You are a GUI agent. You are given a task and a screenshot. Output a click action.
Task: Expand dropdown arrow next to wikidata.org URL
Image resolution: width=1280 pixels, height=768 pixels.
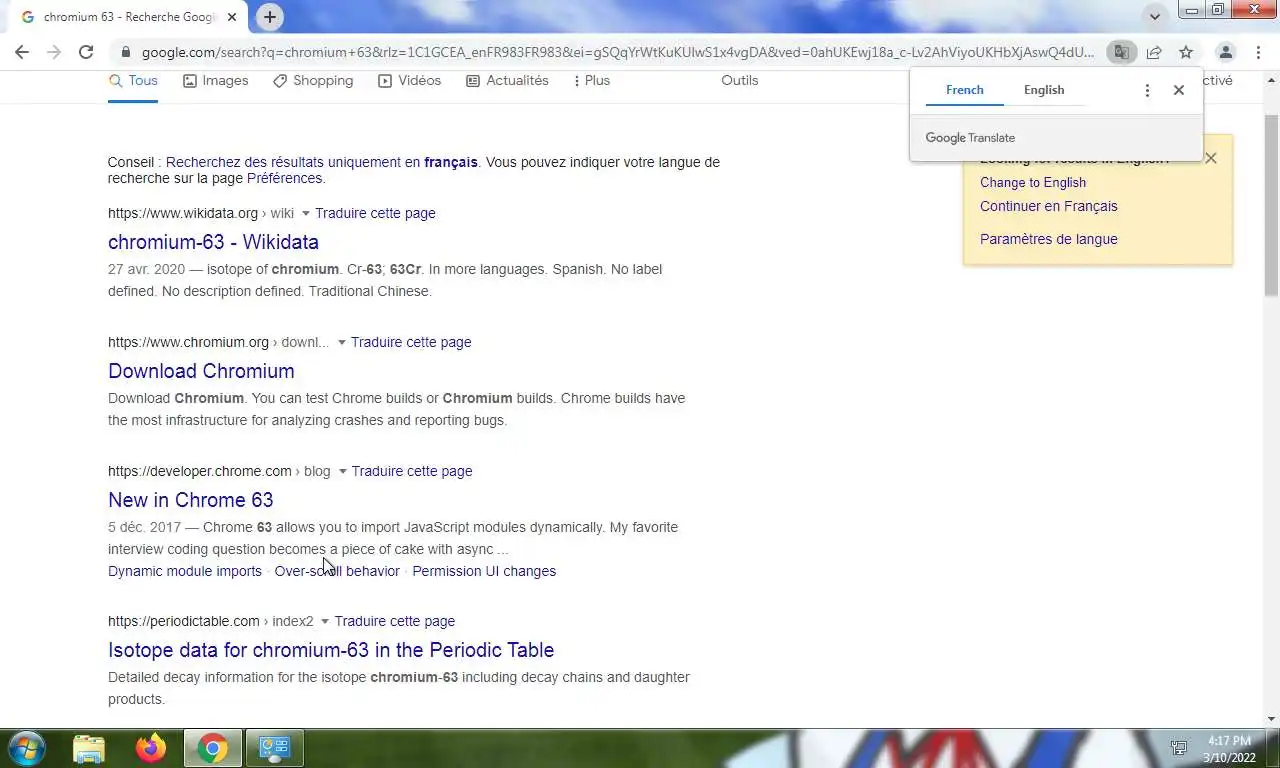coord(306,213)
